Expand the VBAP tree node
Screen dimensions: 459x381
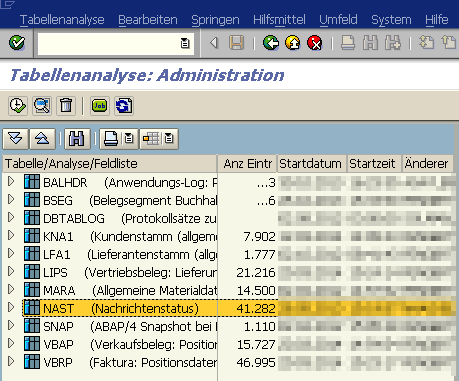tap(11, 344)
